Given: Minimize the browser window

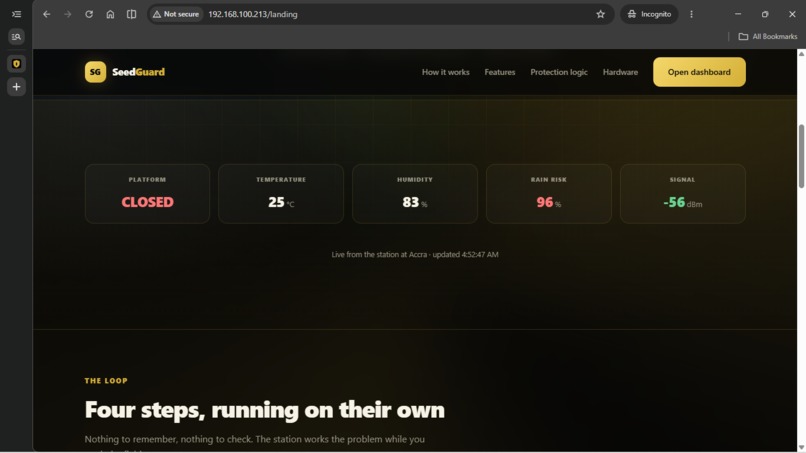Looking at the screenshot, I should pos(738,14).
